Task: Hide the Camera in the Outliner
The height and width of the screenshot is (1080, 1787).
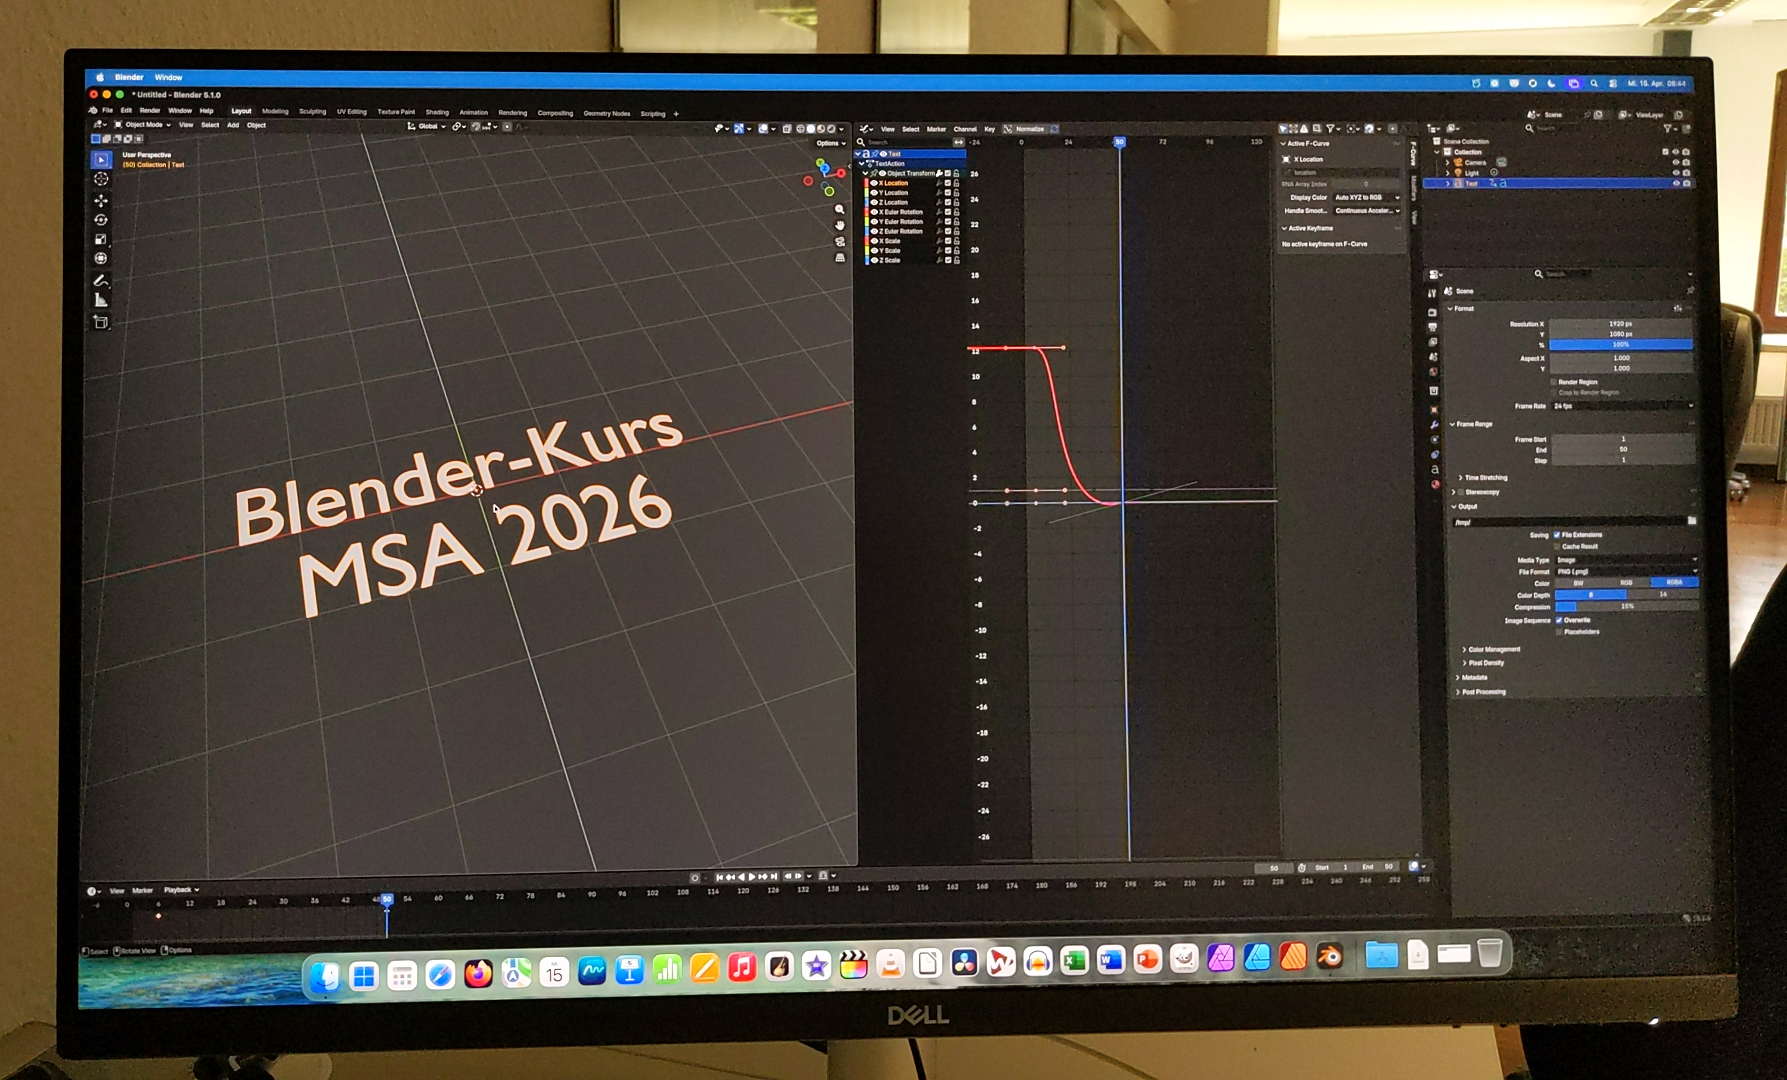Action: pyautogui.click(x=1675, y=162)
